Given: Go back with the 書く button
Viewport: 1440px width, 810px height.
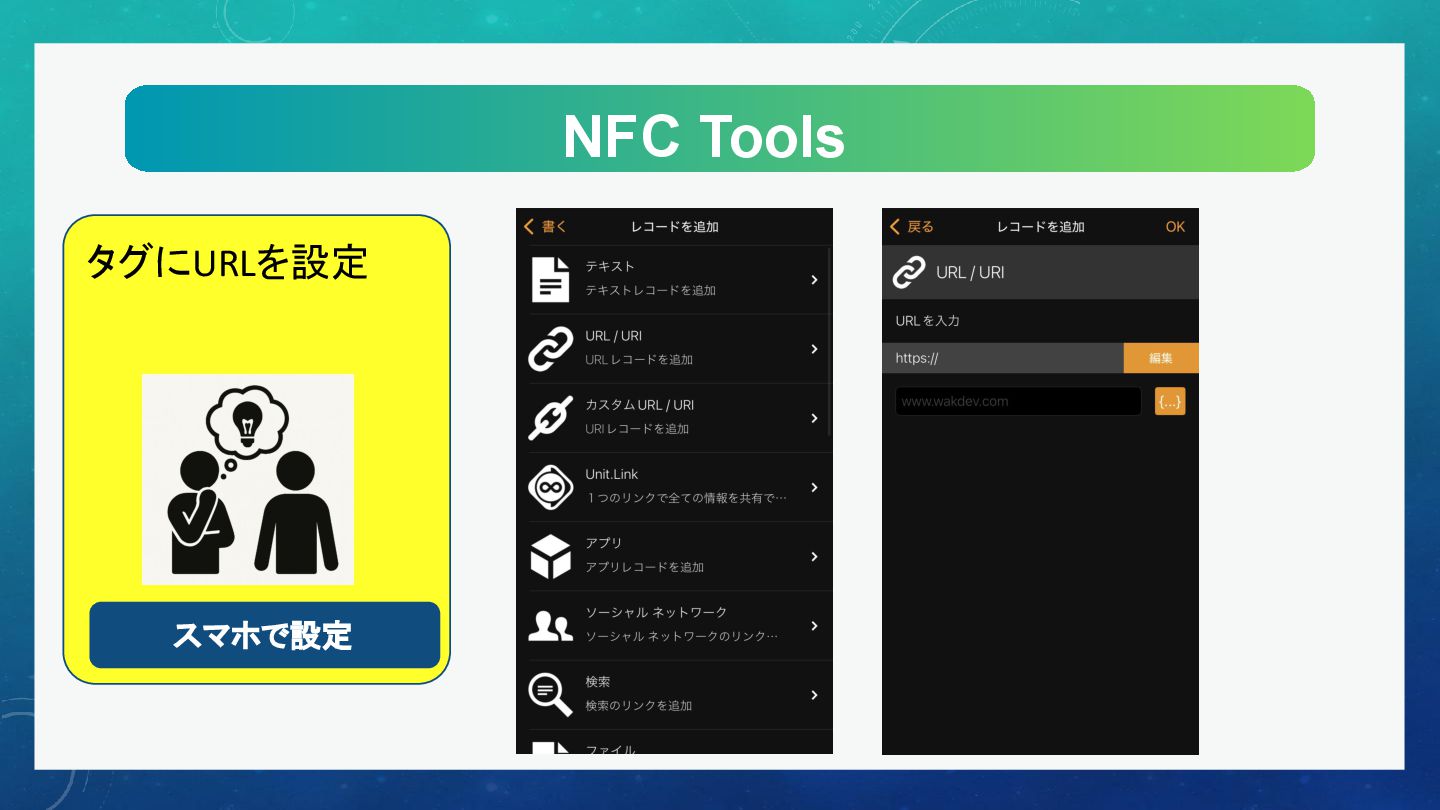Looking at the screenshot, I should click(x=545, y=227).
